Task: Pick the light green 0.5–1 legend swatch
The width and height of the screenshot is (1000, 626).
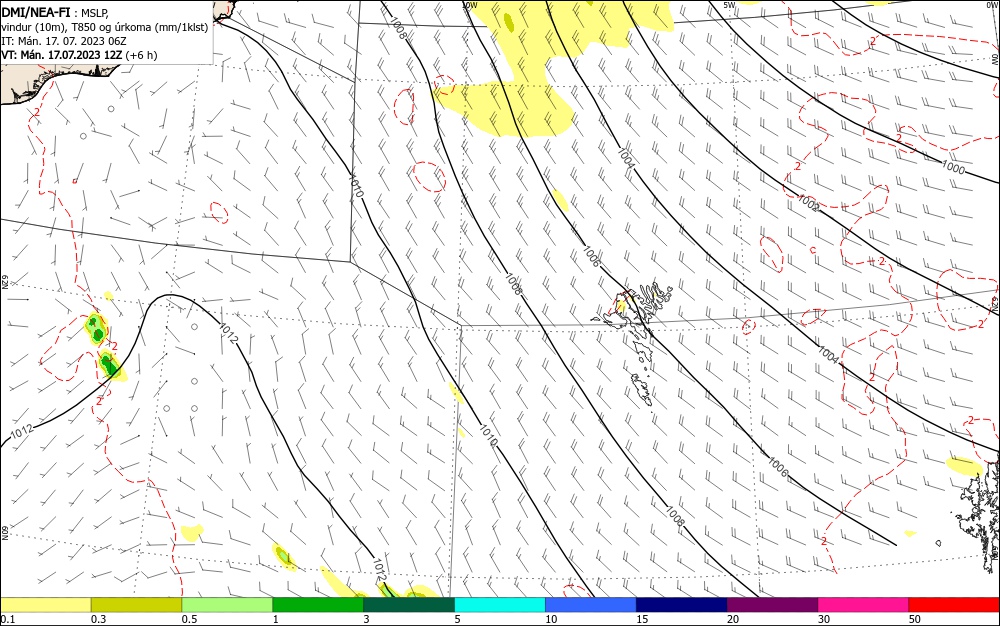Action: pos(227,605)
